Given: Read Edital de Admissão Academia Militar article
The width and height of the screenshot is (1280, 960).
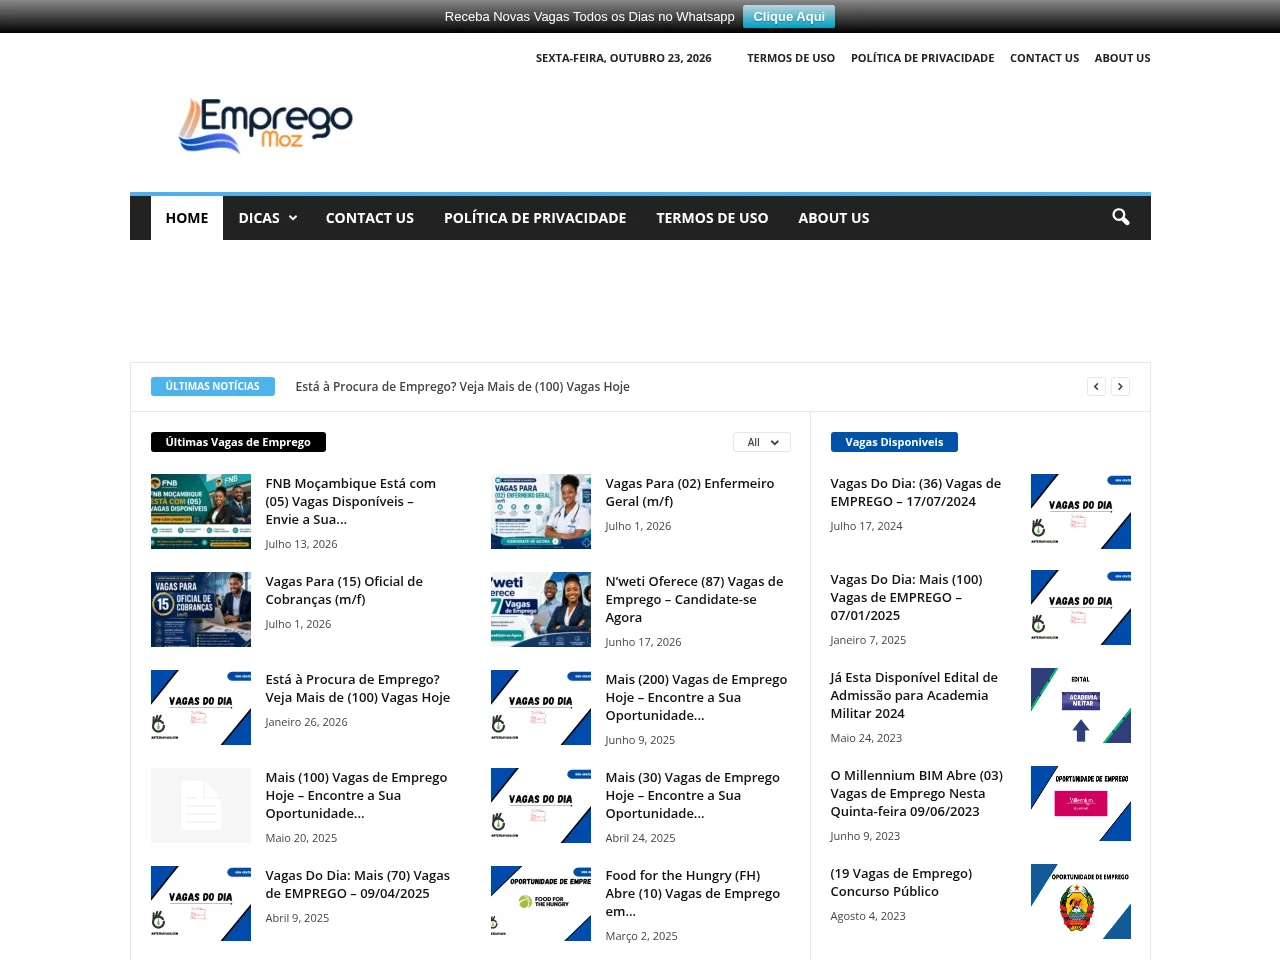Looking at the screenshot, I should tap(914, 695).
